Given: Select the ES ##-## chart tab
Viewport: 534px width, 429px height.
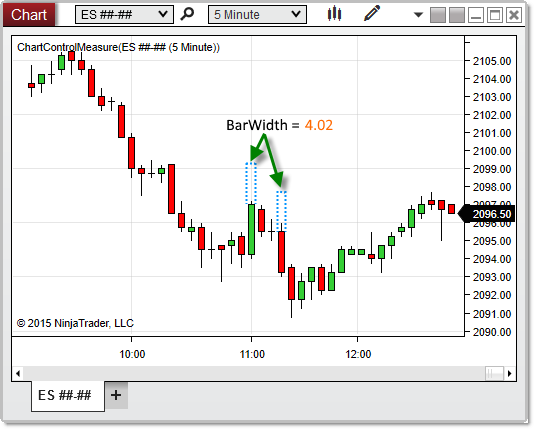Looking at the screenshot, I should click(x=68, y=396).
